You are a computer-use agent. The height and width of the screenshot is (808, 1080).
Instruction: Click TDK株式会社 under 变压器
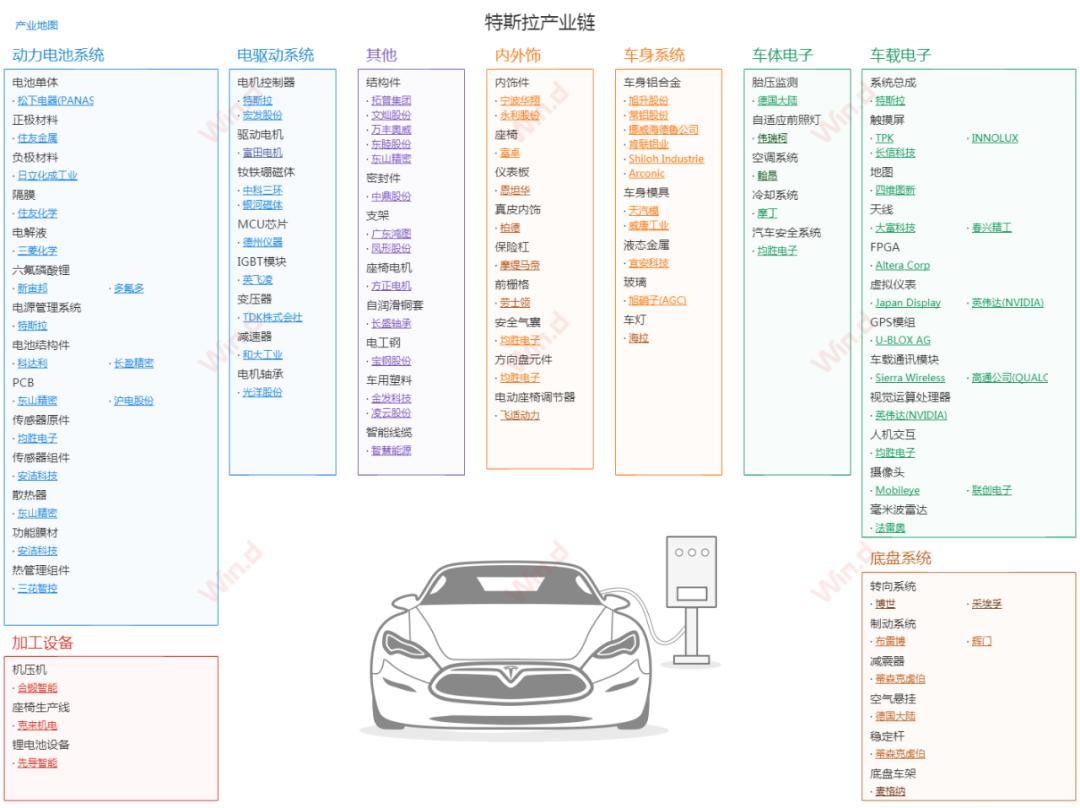tap(272, 318)
